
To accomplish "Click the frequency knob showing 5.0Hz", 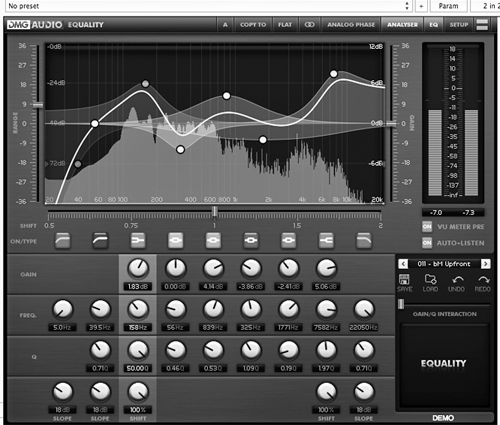I will pos(63,309).
